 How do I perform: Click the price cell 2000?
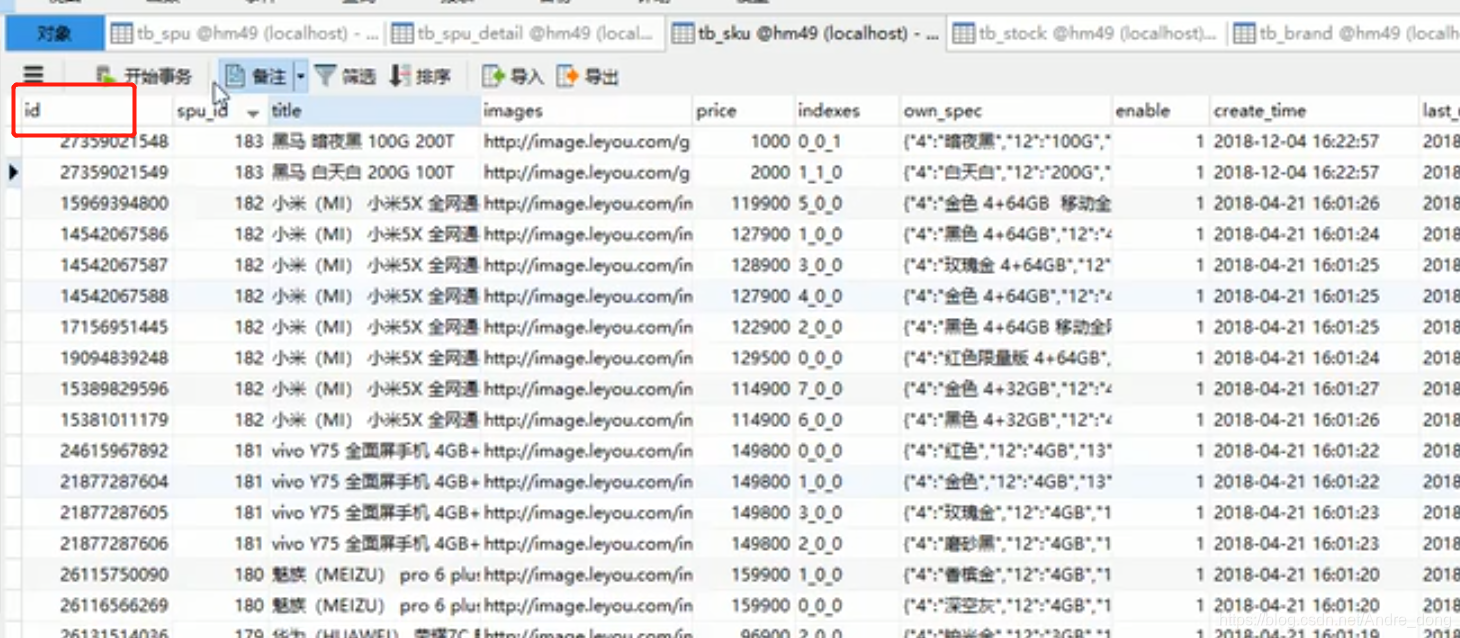(743, 172)
